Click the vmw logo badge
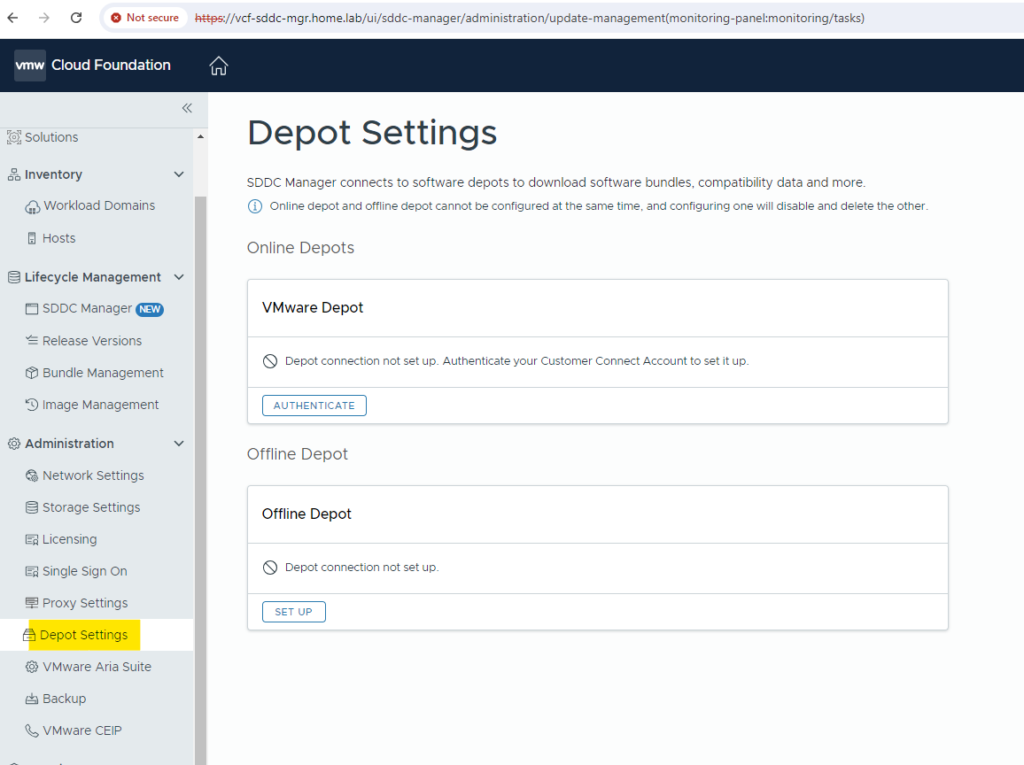The width and height of the screenshot is (1024, 765). (30, 65)
